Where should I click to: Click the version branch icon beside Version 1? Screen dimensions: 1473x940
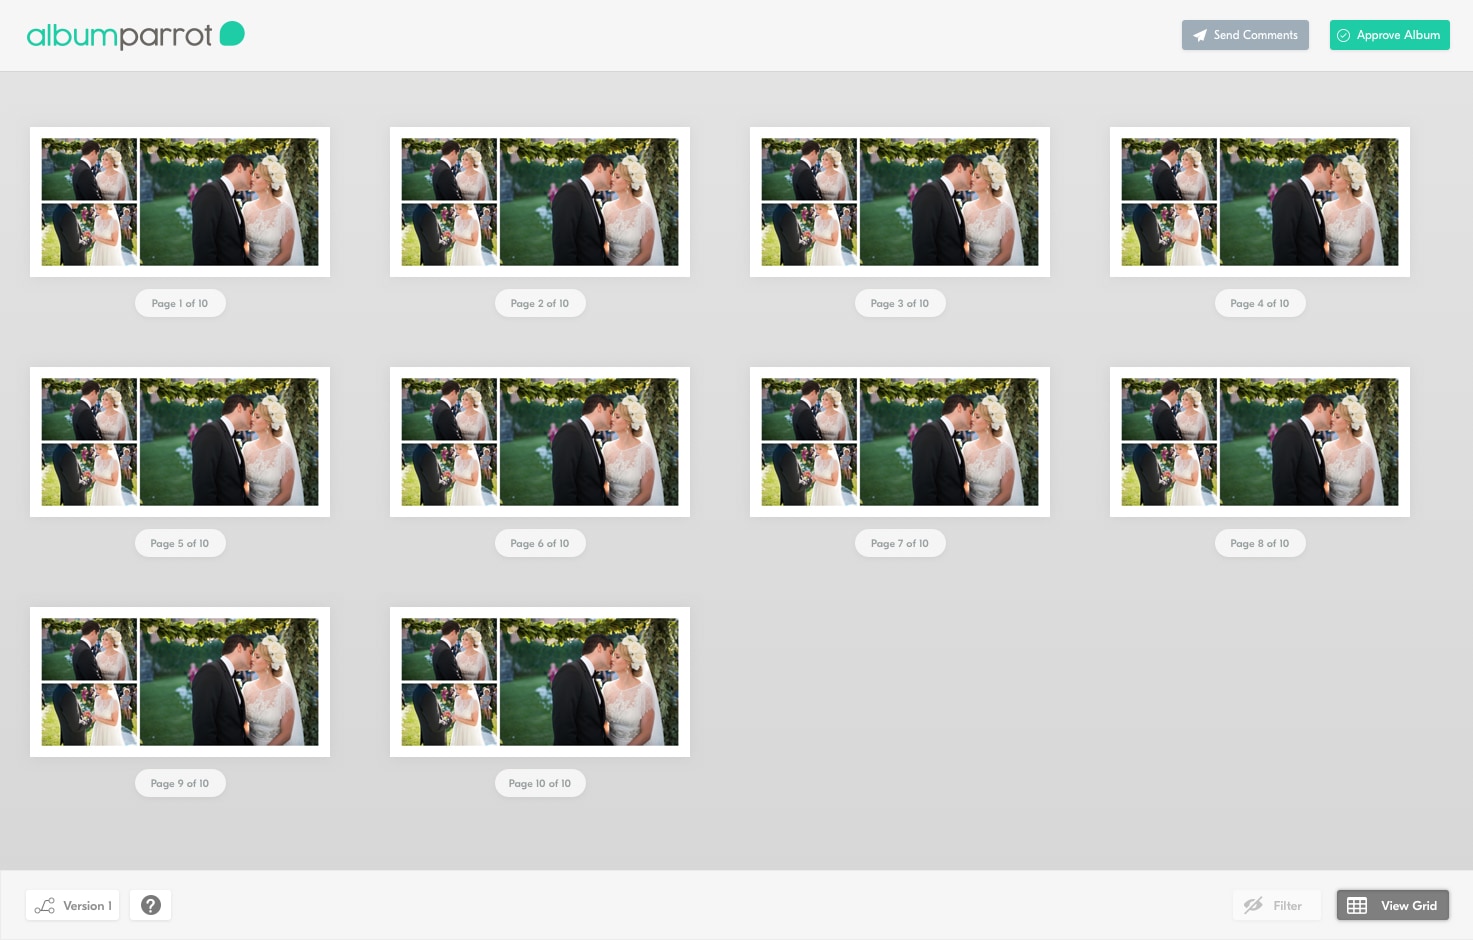click(x=45, y=904)
